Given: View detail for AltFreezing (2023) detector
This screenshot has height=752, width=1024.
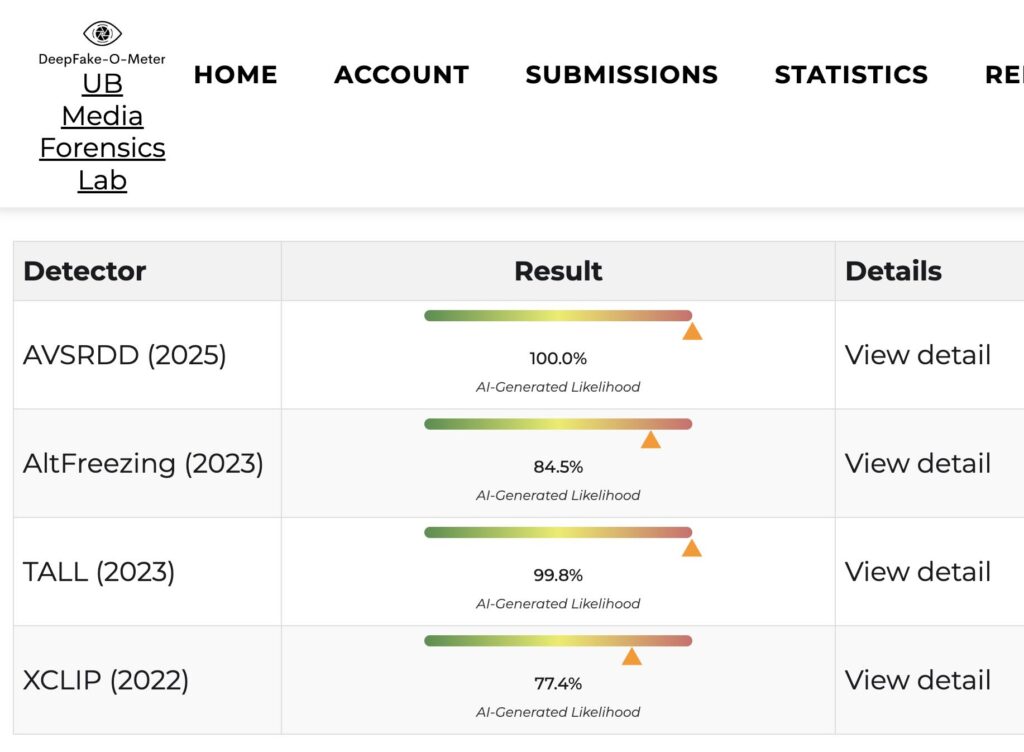Looking at the screenshot, I should pyautogui.click(x=917, y=463).
